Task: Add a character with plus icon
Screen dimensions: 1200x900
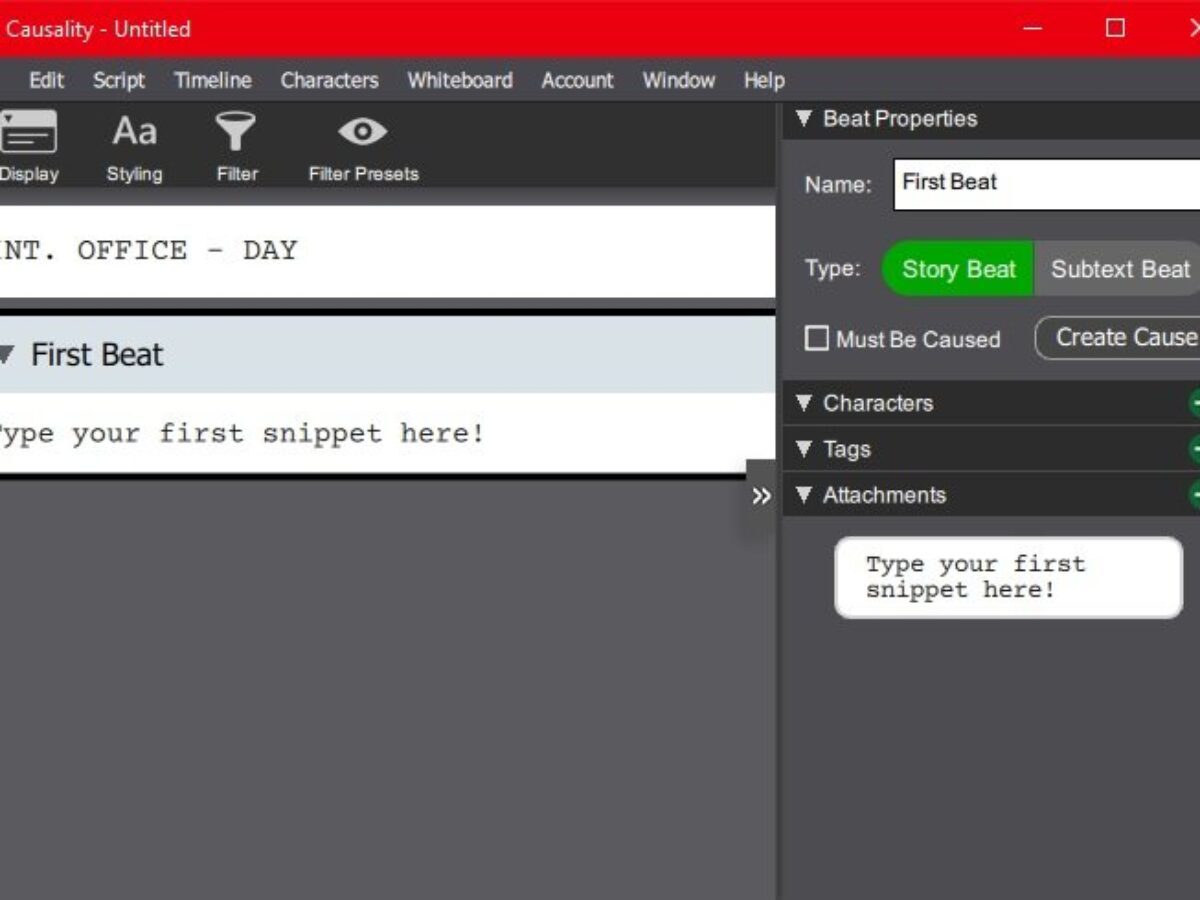Action: click(x=1195, y=403)
